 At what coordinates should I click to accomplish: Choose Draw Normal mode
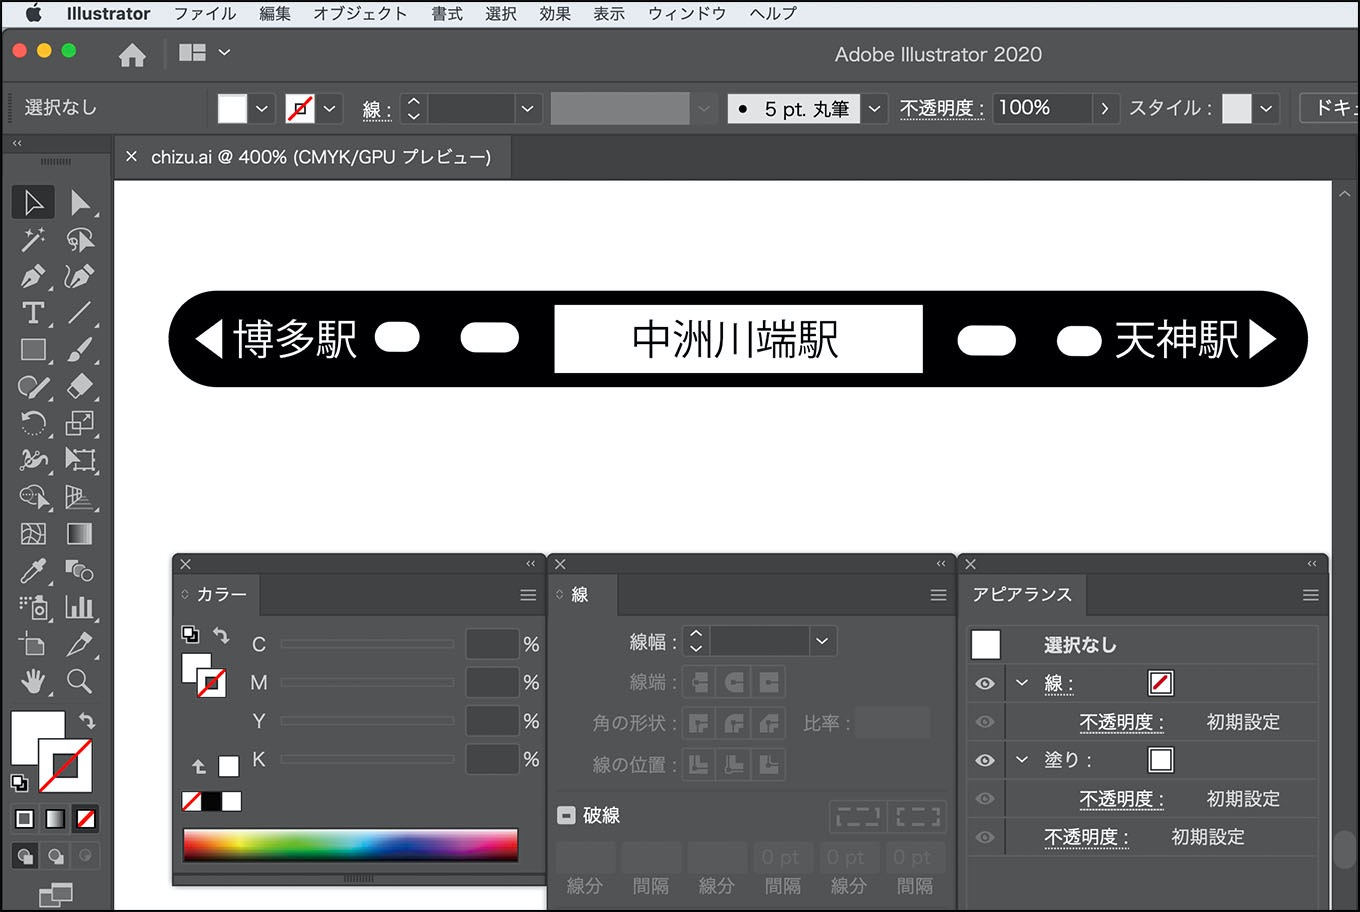[25, 856]
